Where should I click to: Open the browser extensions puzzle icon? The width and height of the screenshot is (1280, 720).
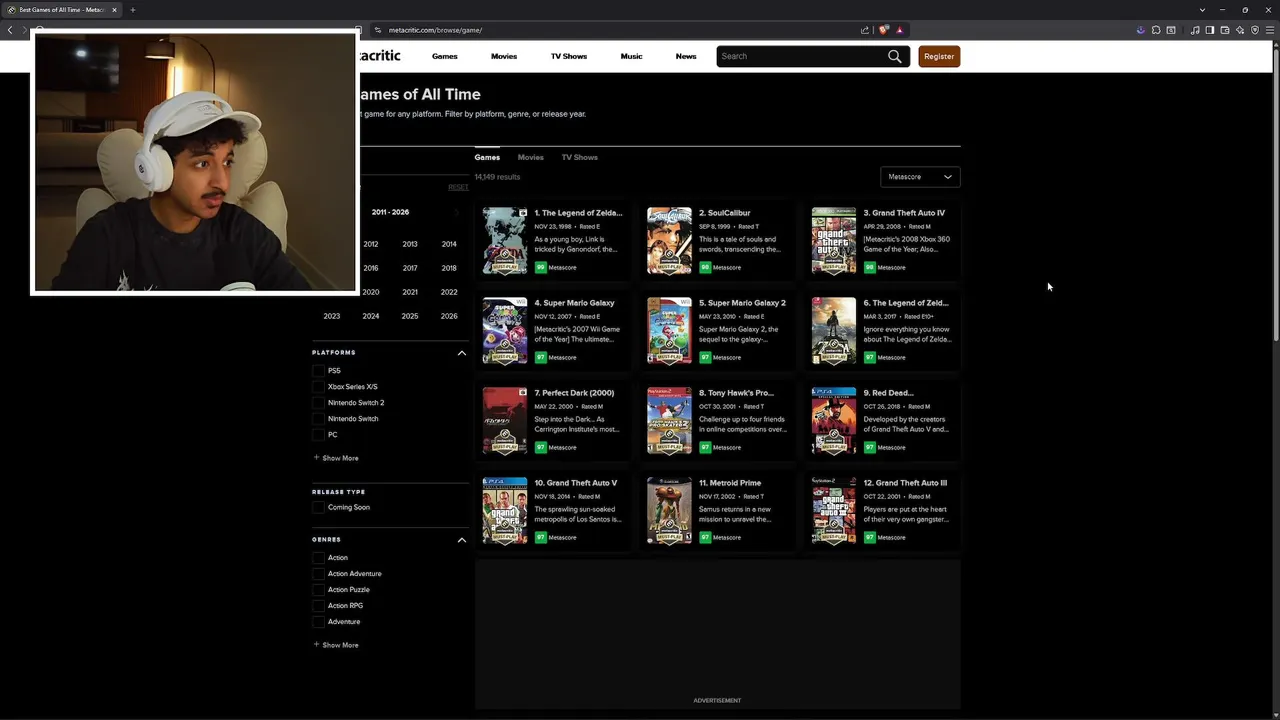pos(1156,30)
